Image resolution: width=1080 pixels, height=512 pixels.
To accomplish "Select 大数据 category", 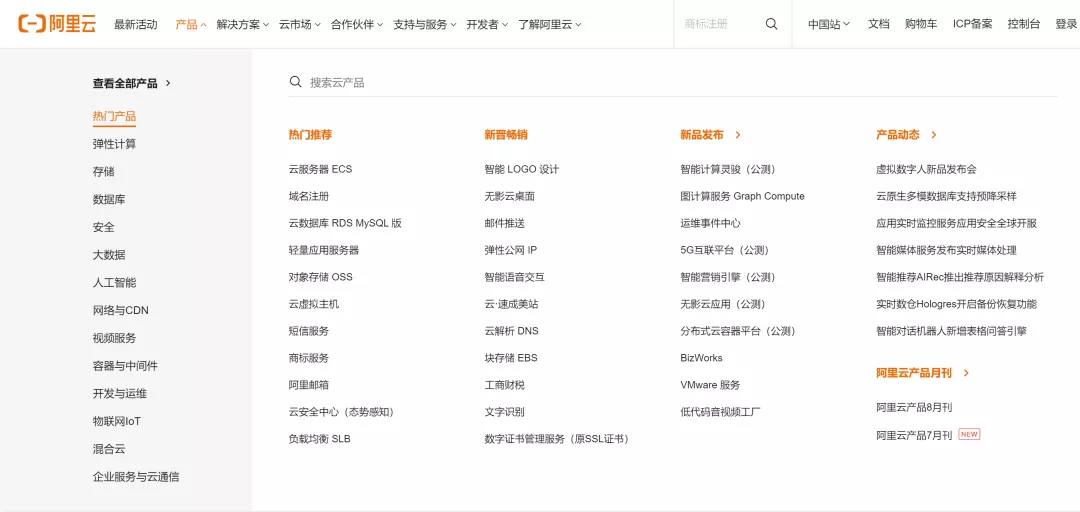I will [109, 255].
